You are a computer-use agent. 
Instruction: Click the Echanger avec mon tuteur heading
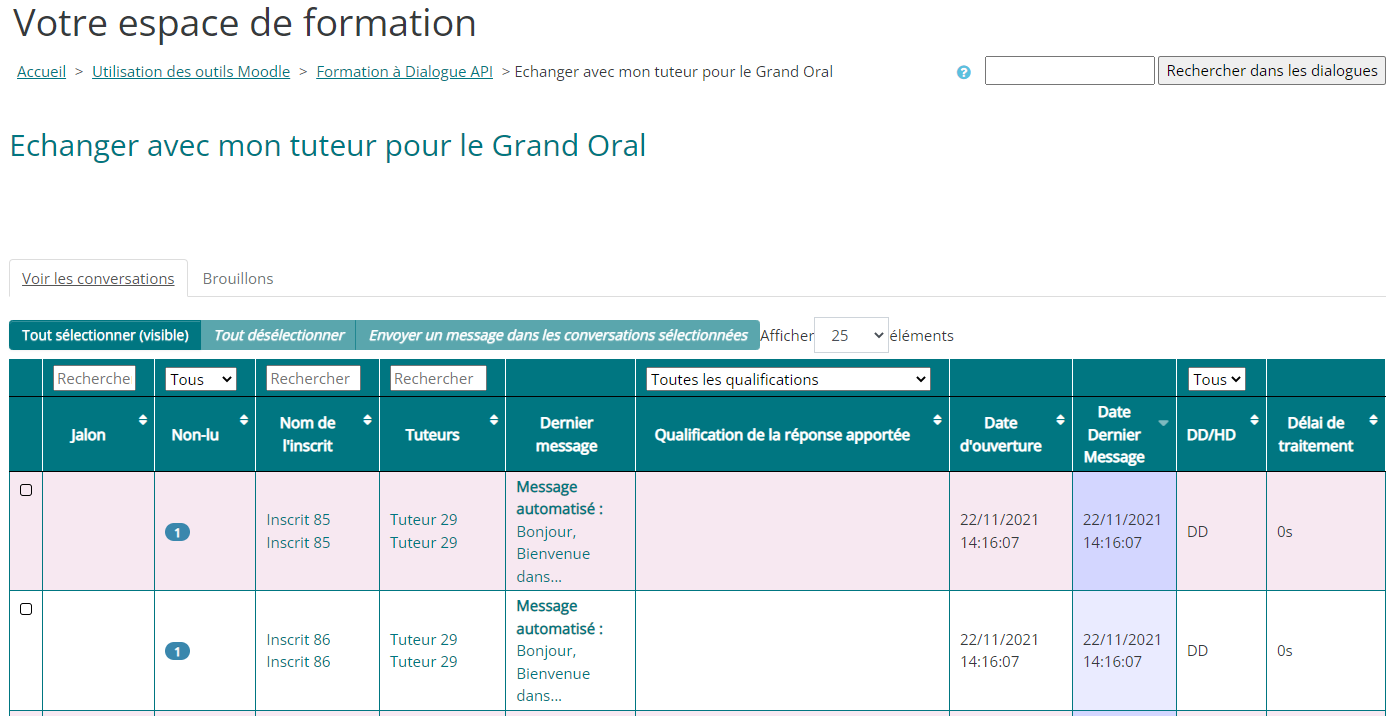coord(328,146)
